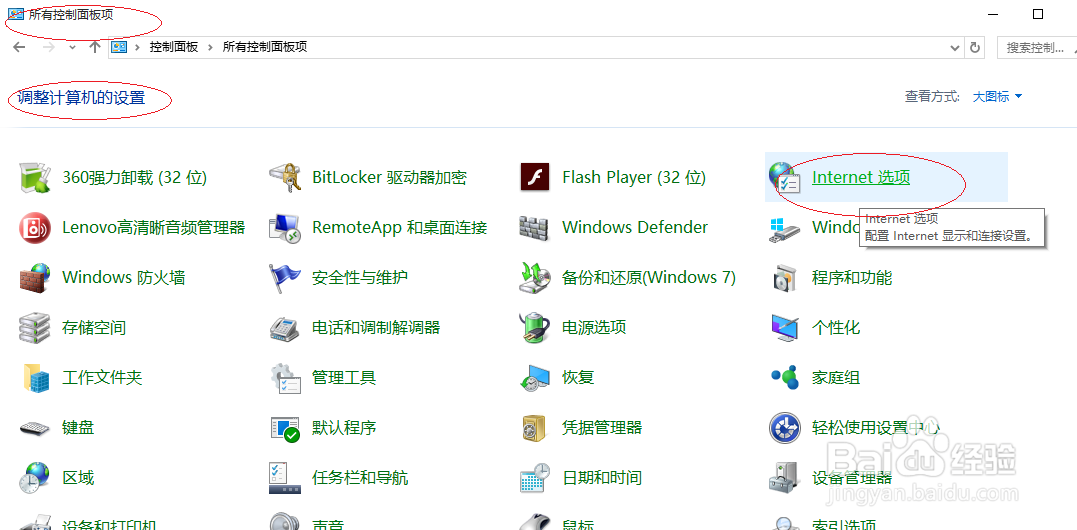Open the 360强力卸载 icon

[x=34, y=177]
